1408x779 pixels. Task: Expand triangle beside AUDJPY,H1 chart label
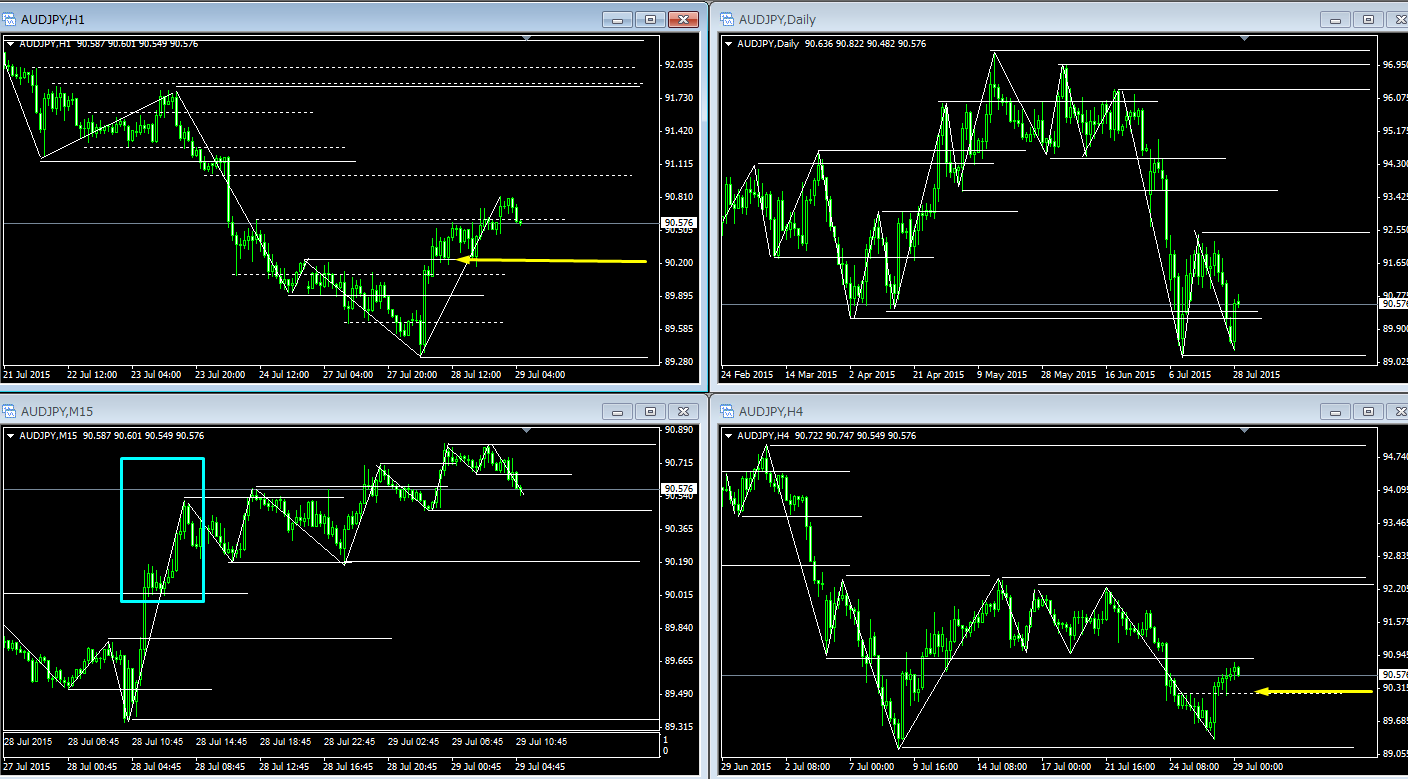click(11, 43)
